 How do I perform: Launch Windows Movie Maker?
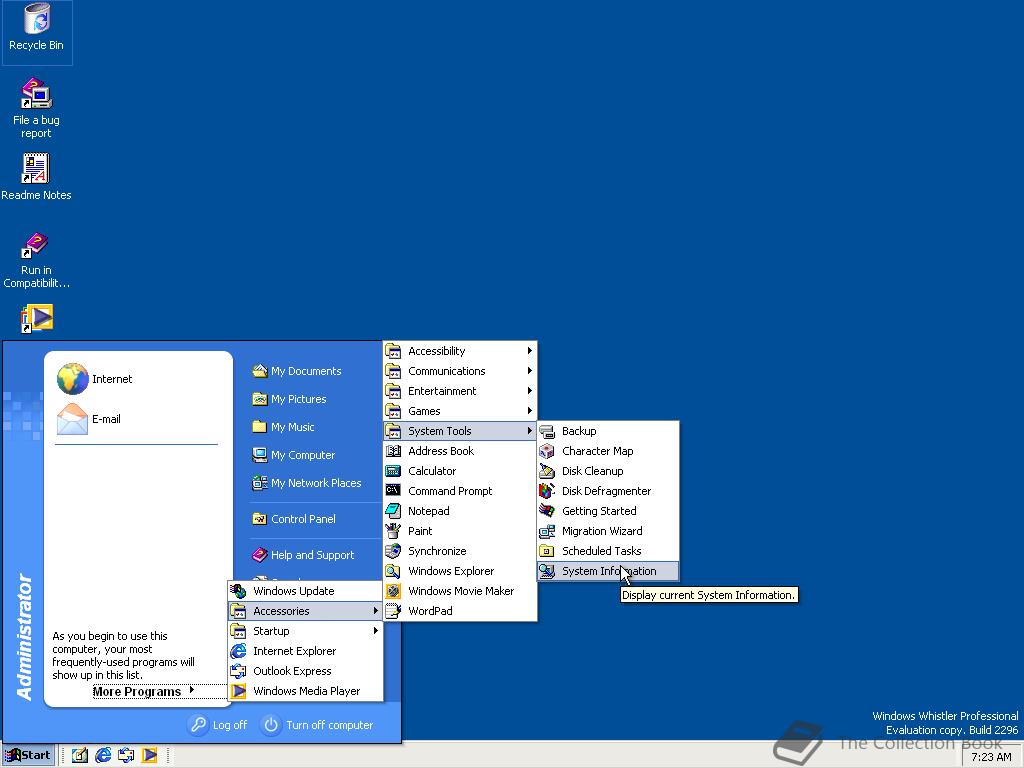[460, 591]
